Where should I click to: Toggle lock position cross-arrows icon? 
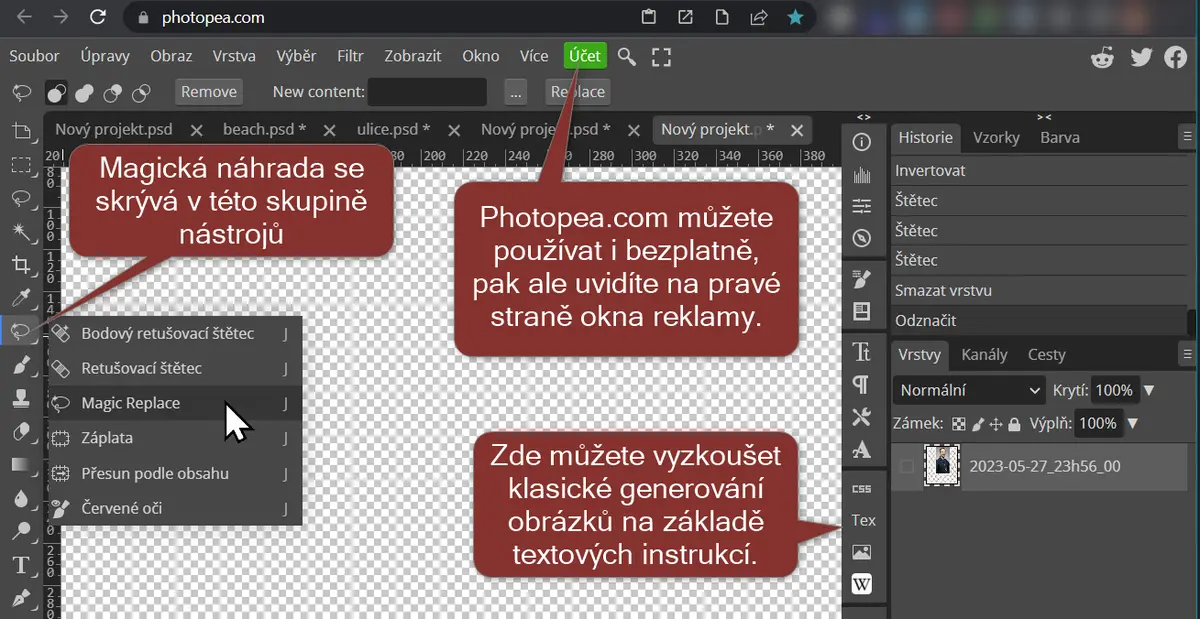pos(996,424)
